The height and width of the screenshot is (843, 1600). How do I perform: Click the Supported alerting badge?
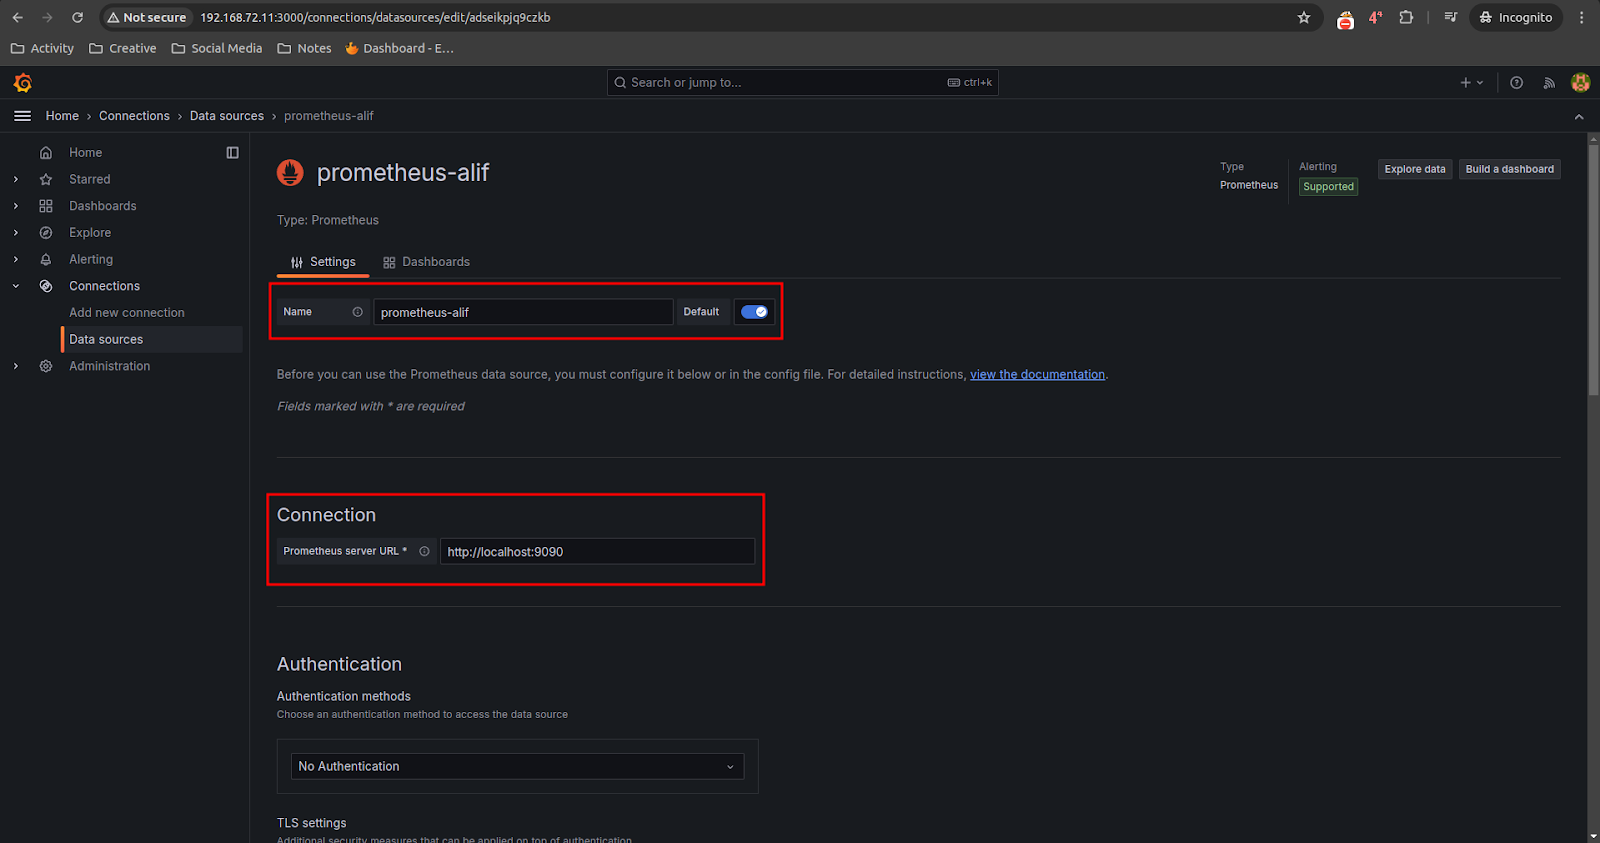pyautogui.click(x=1328, y=187)
